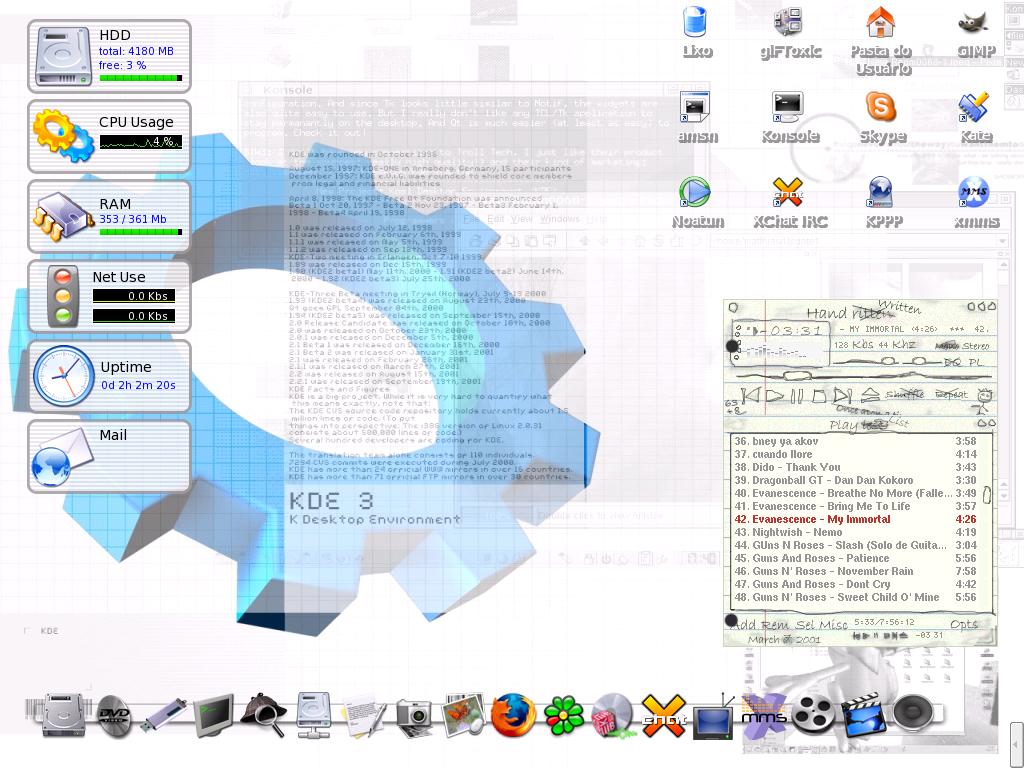Click the XMMS eject button
The height and width of the screenshot is (768, 1024).
pyautogui.click(x=870, y=394)
